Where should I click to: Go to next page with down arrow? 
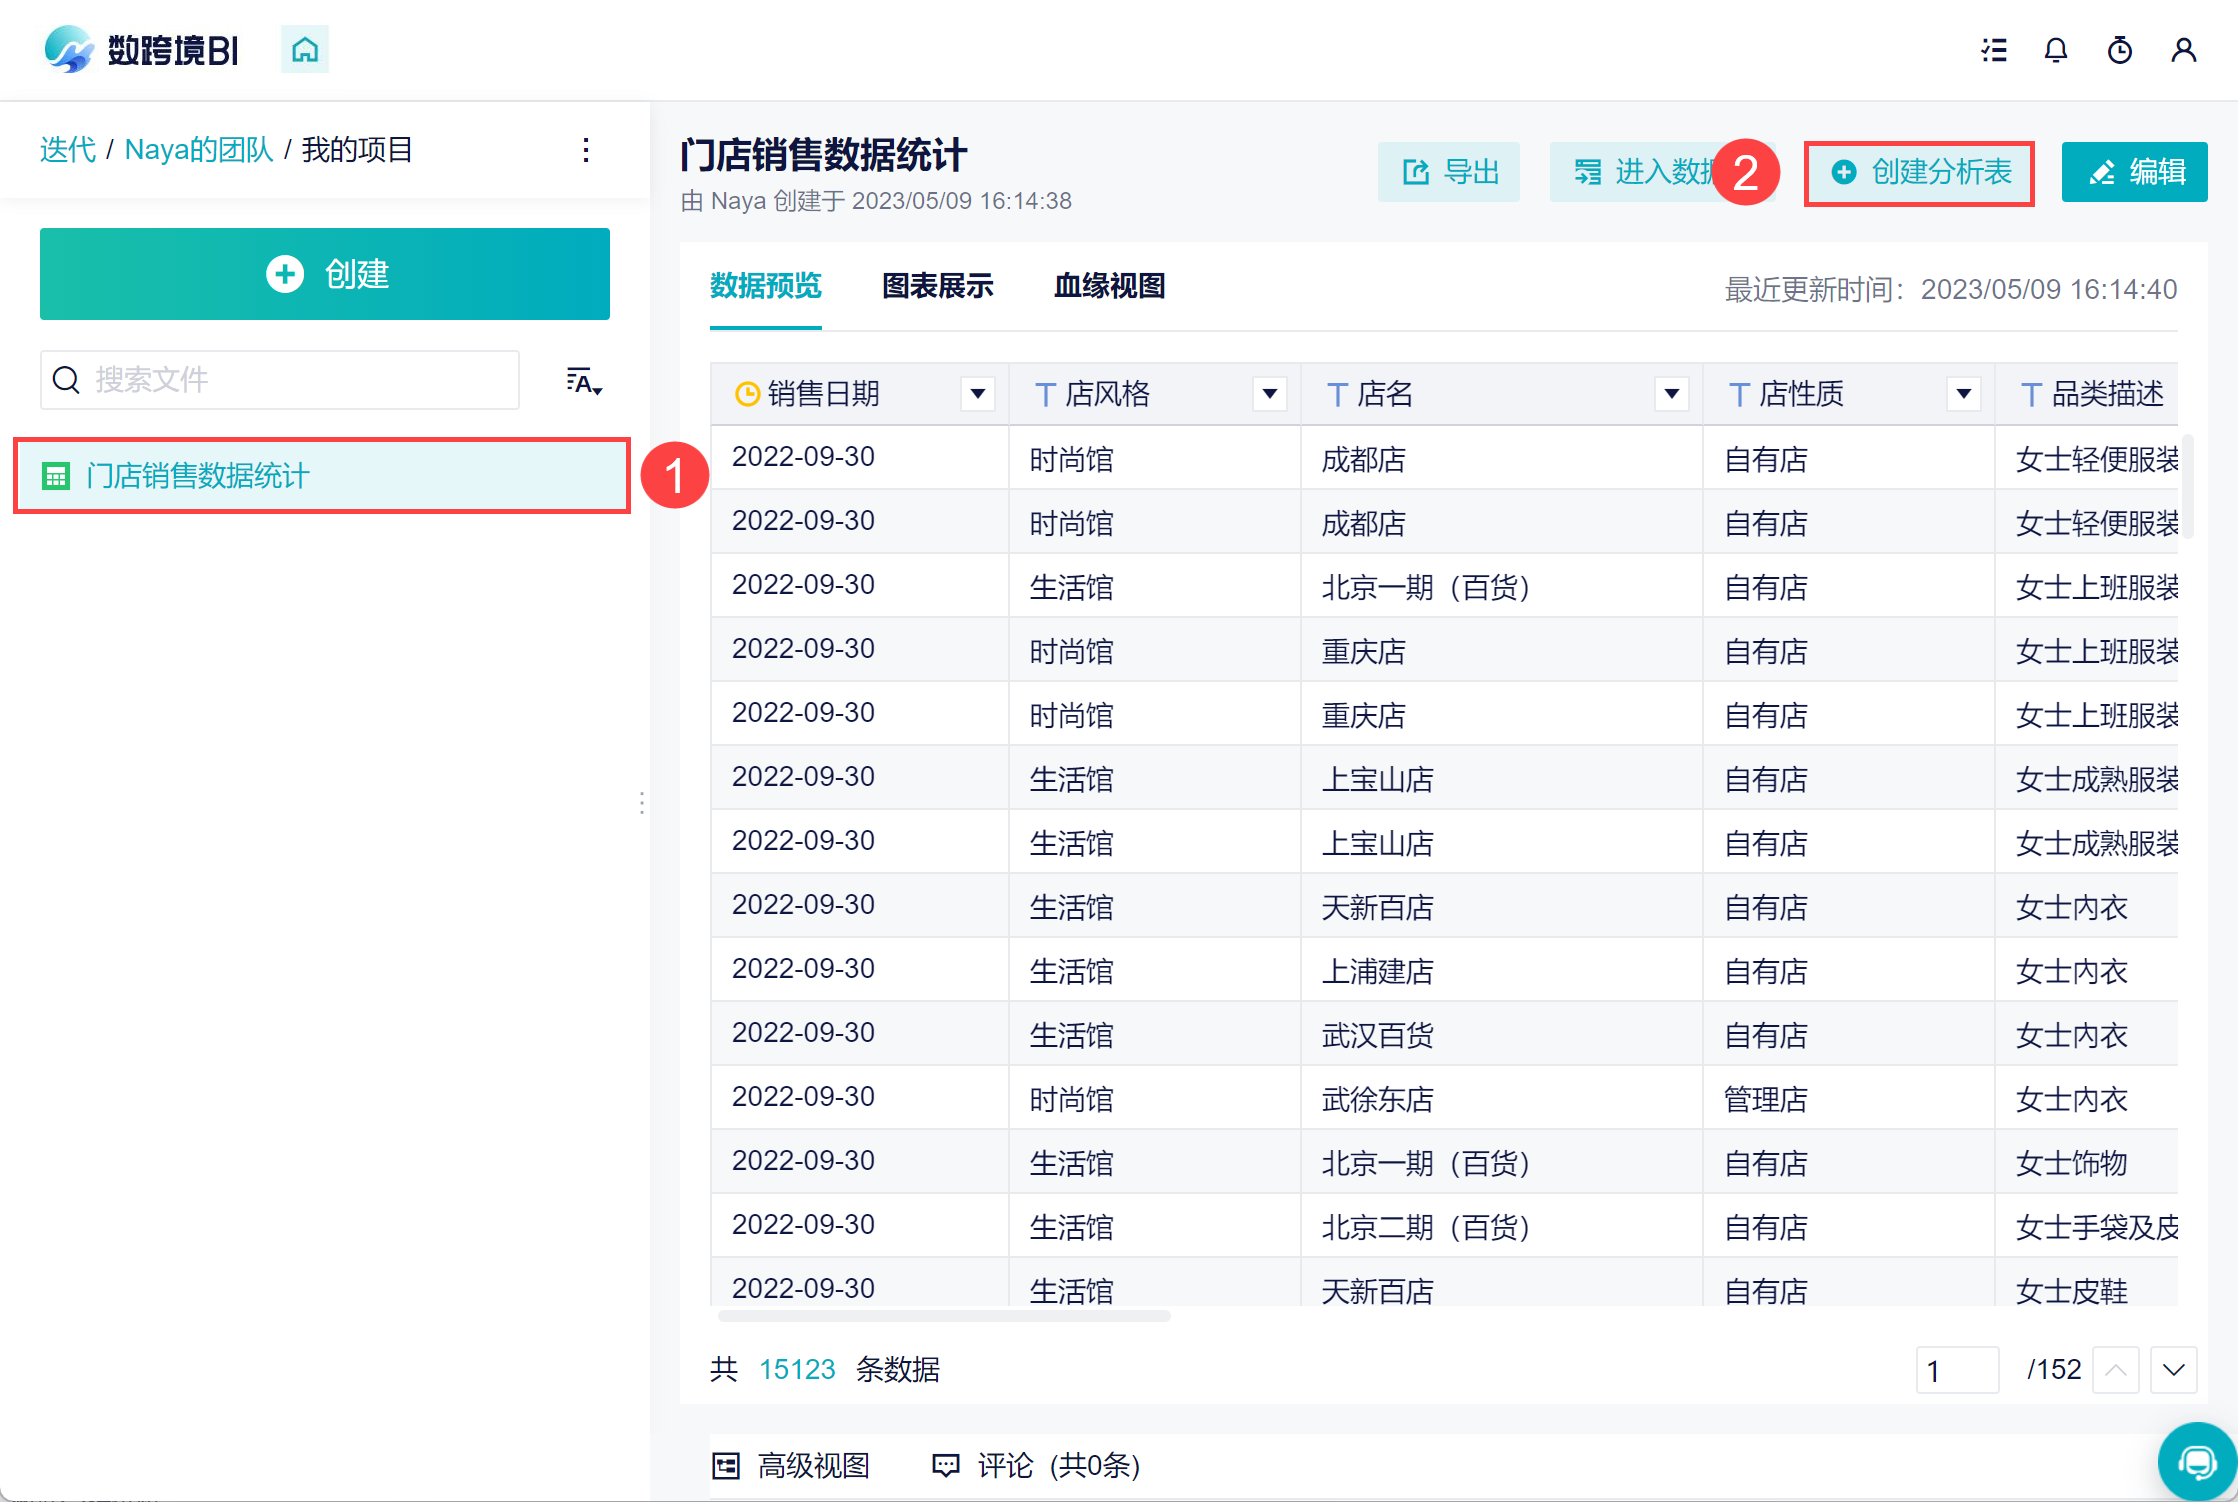click(2173, 1370)
